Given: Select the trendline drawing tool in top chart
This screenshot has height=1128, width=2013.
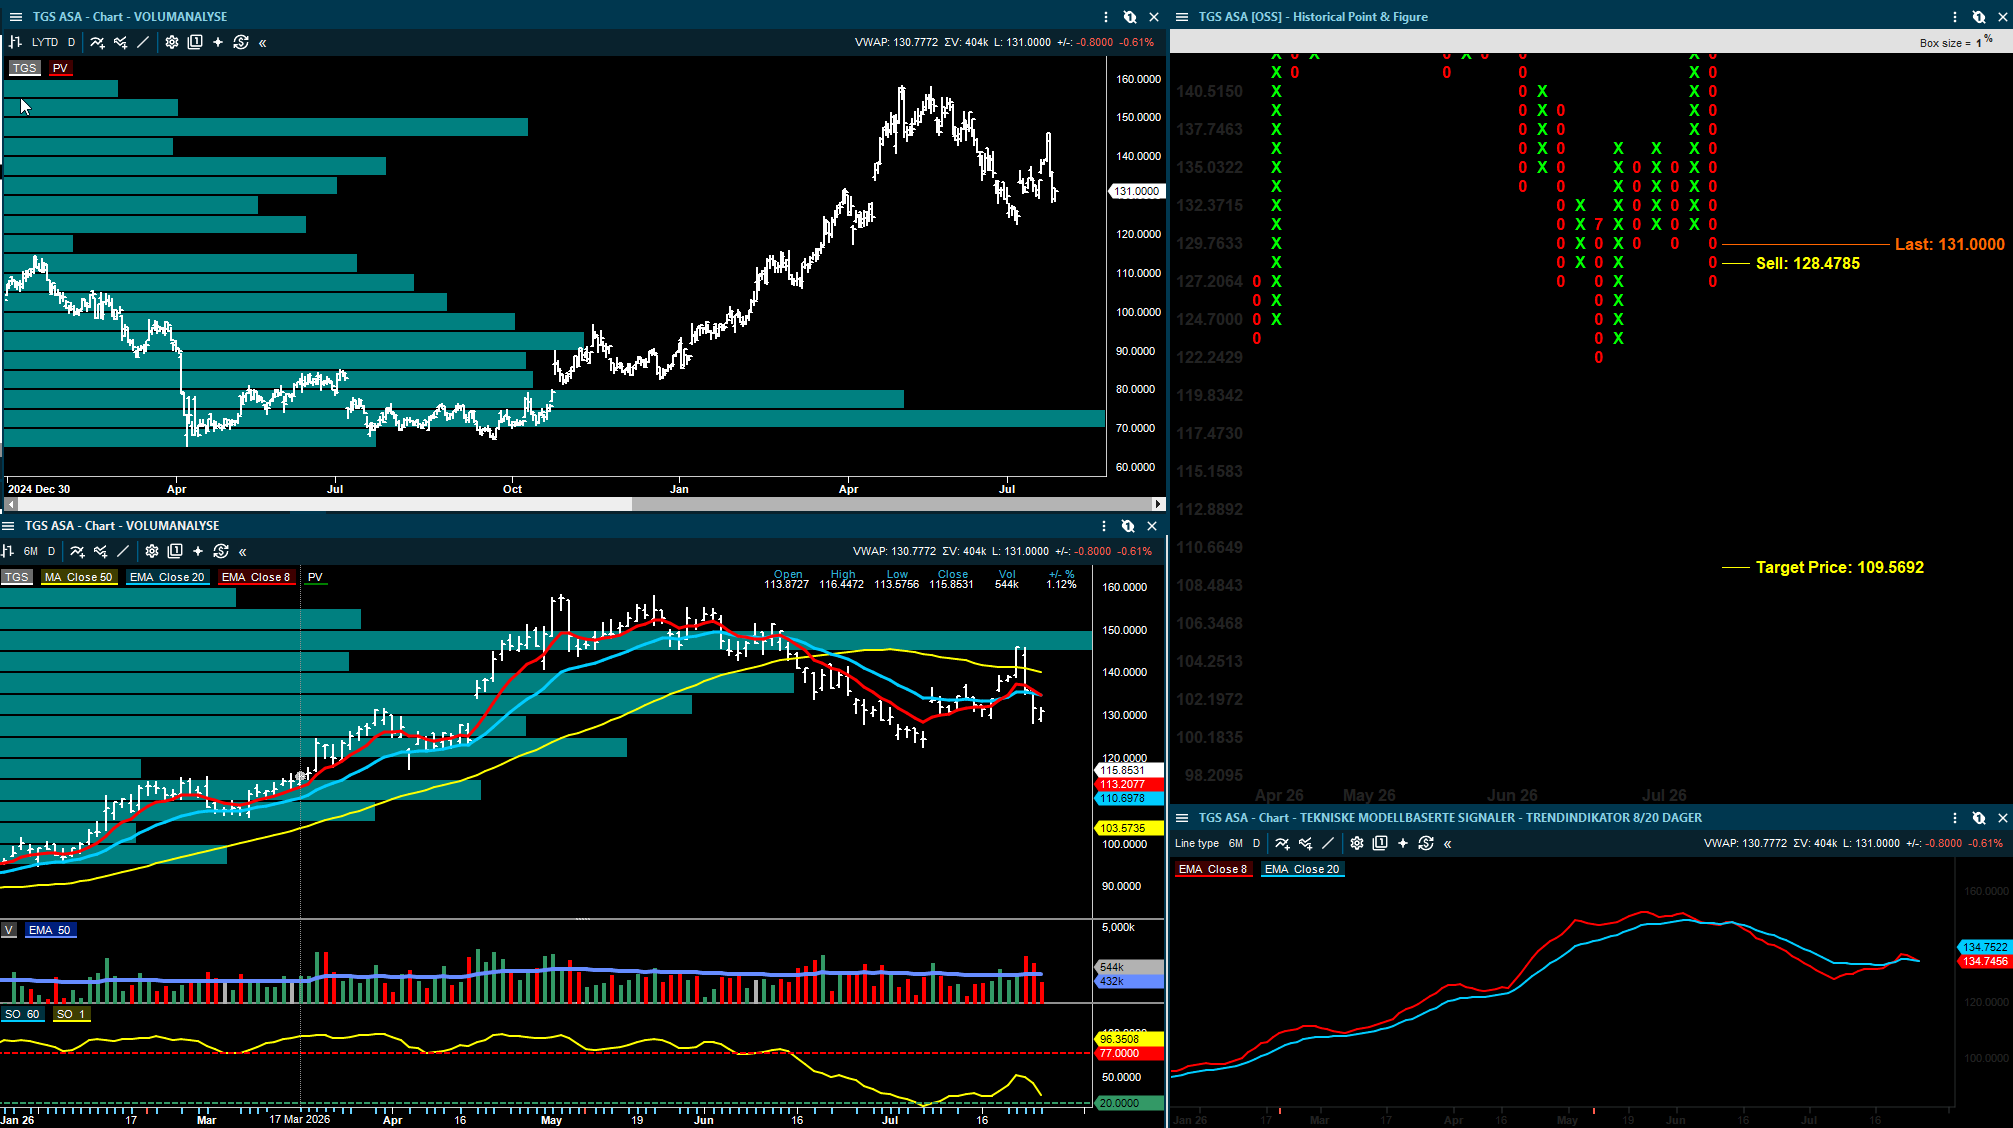Looking at the screenshot, I should [143, 42].
